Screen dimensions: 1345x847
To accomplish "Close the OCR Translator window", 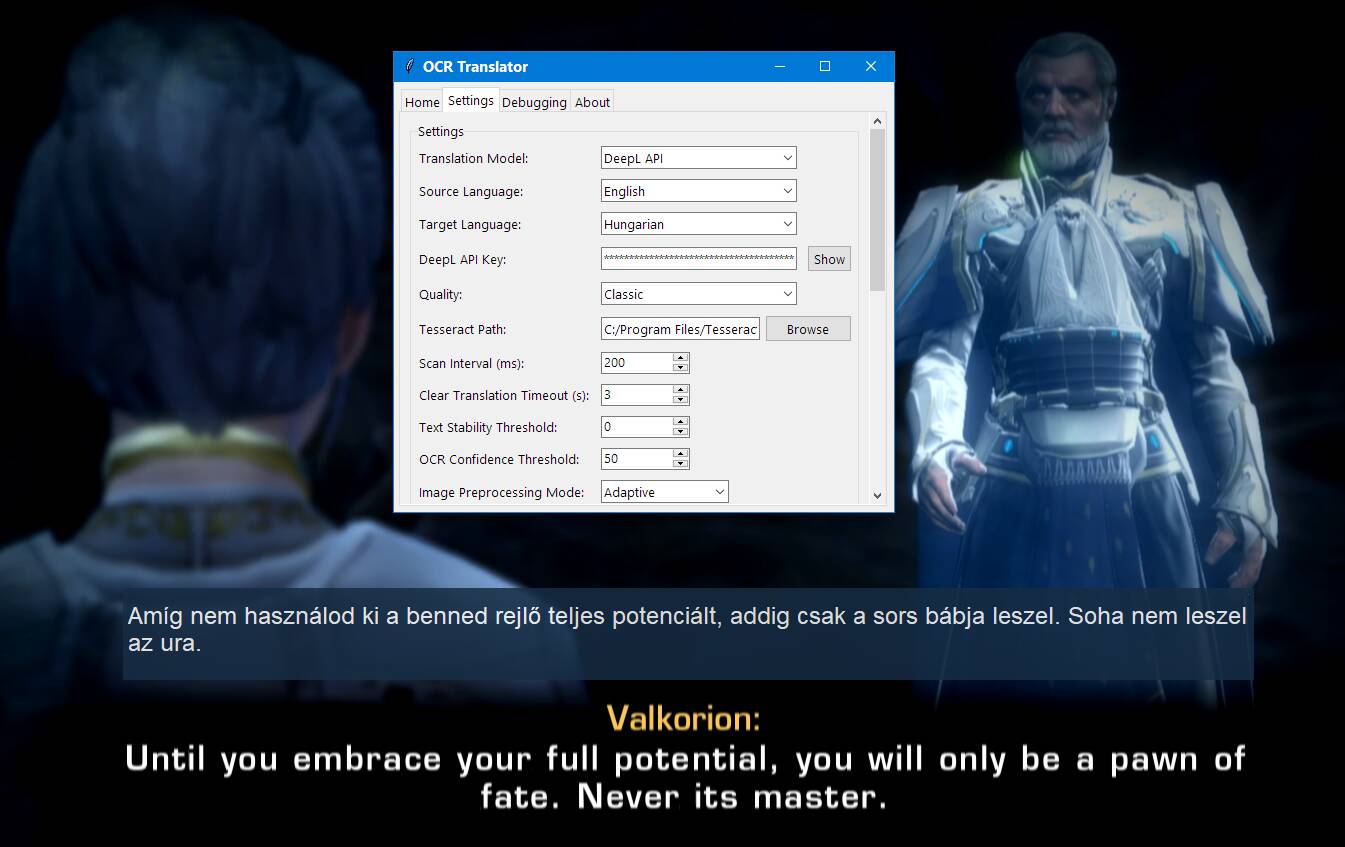I will click(x=871, y=67).
